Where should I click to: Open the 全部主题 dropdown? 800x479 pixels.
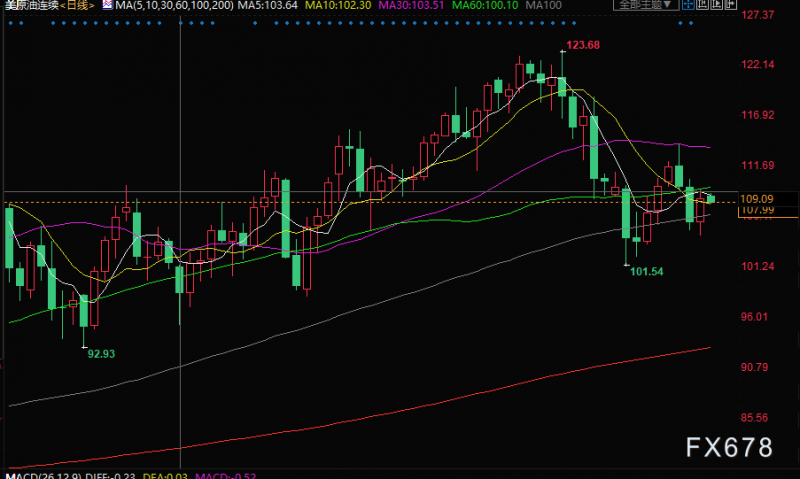(x=645, y=5)
